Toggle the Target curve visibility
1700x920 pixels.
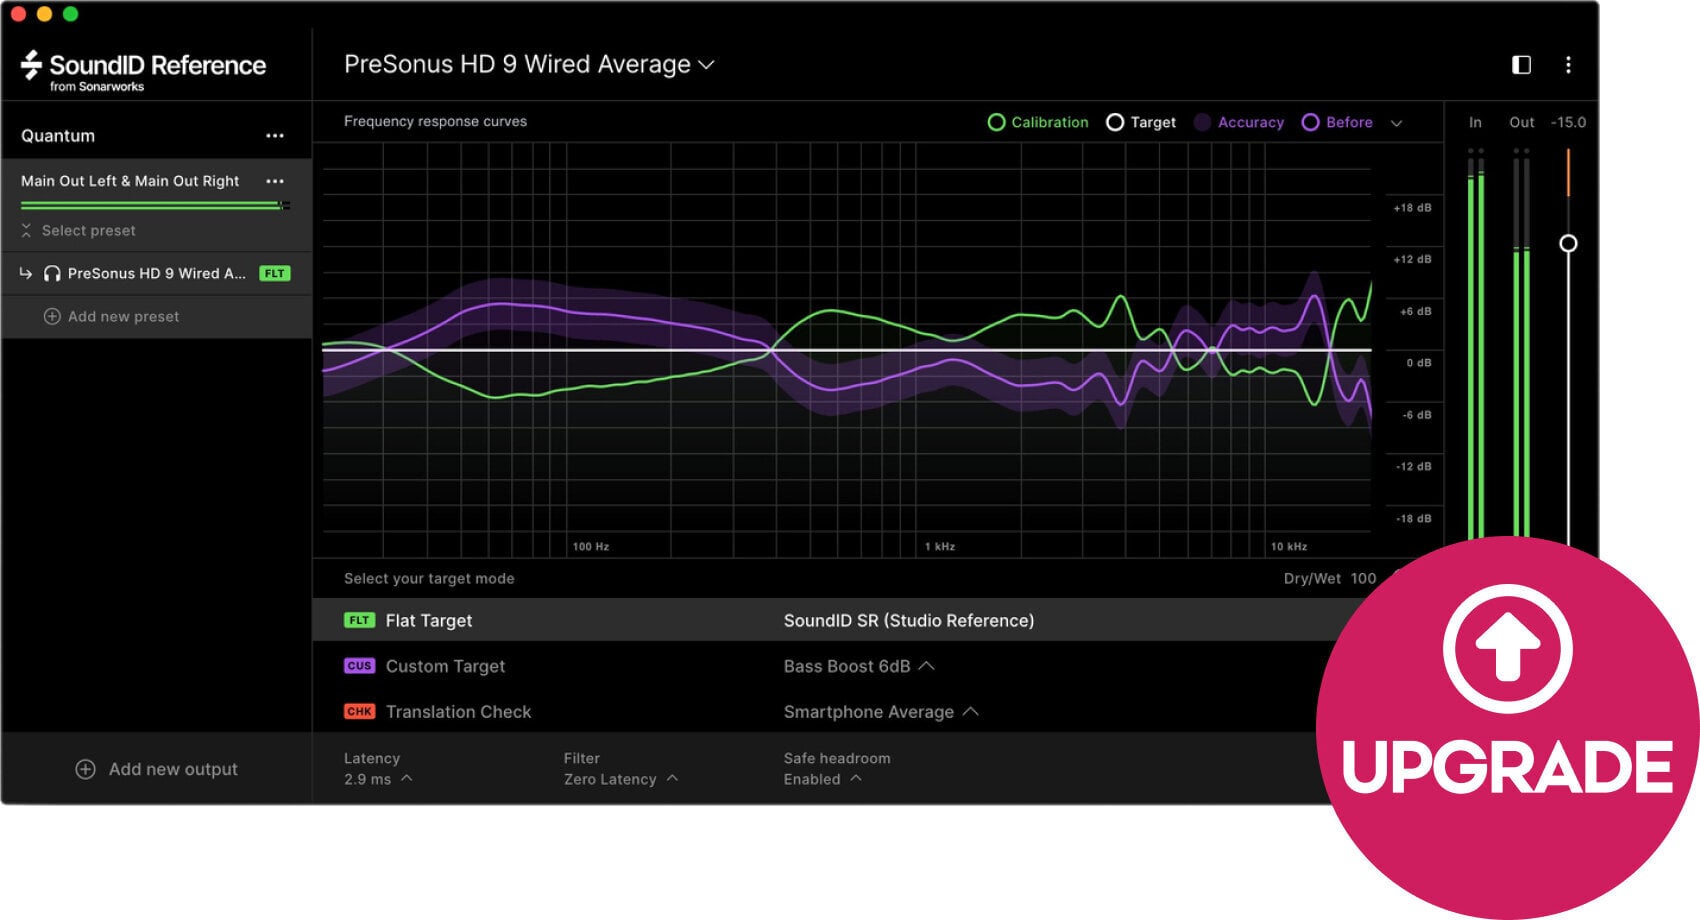pos(1115,122)
